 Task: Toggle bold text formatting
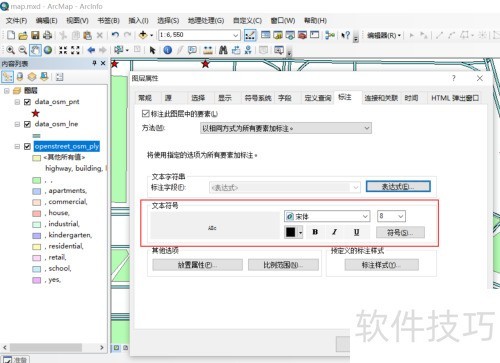click(x=315, y=232)
